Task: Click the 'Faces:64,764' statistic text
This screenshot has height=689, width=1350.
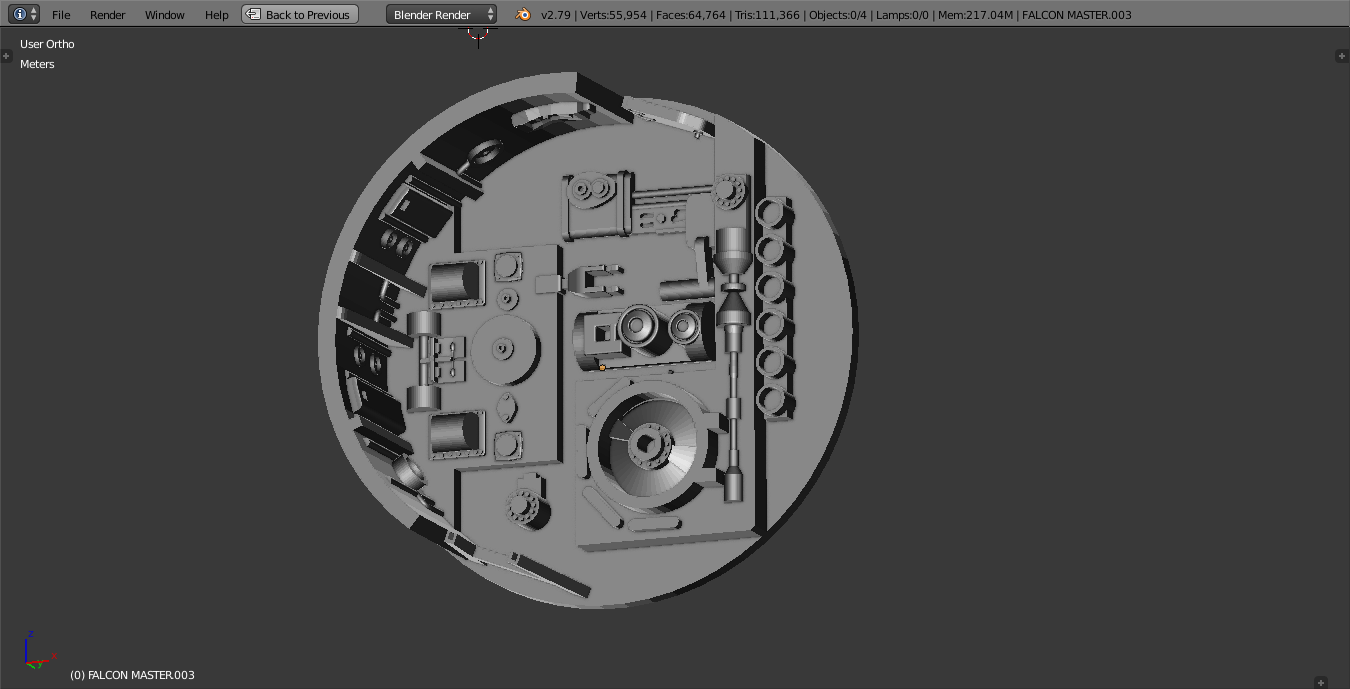Action: (691, 15)
